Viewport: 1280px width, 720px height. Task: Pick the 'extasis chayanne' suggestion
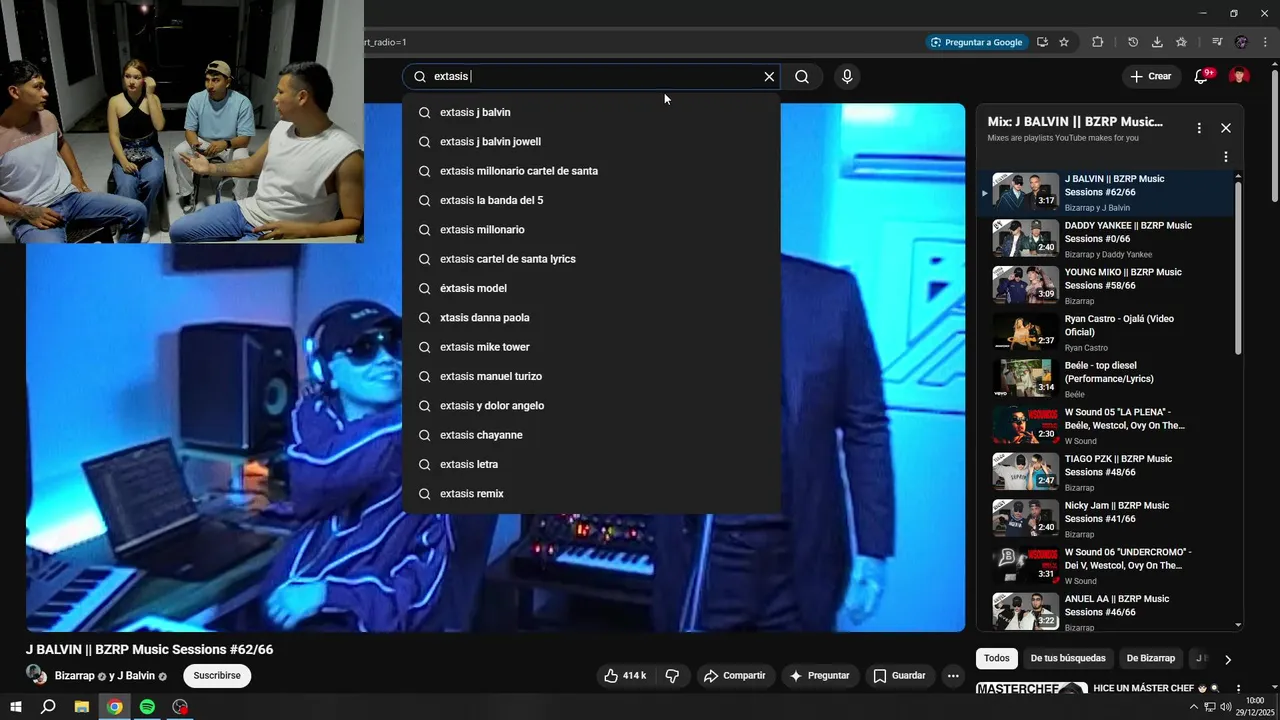pos(591,435)
